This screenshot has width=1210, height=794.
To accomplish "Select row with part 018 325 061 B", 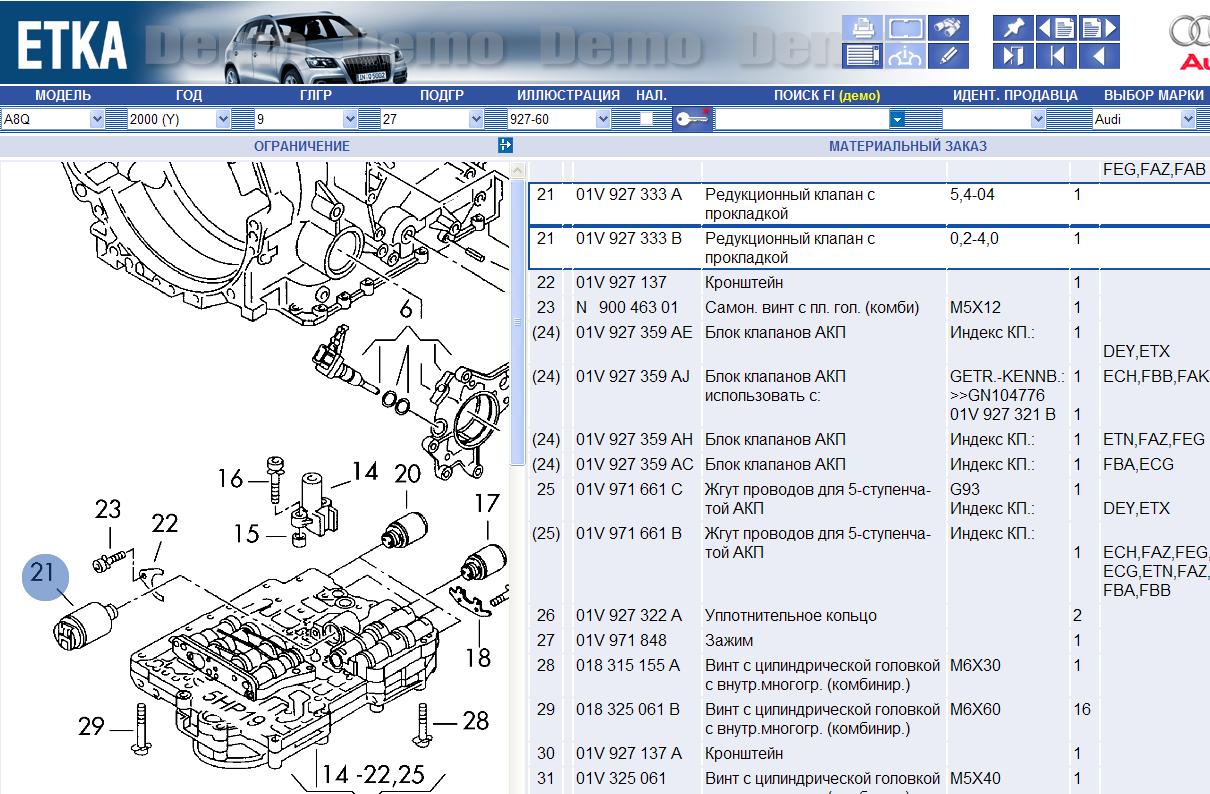I will tap(868, 719).
